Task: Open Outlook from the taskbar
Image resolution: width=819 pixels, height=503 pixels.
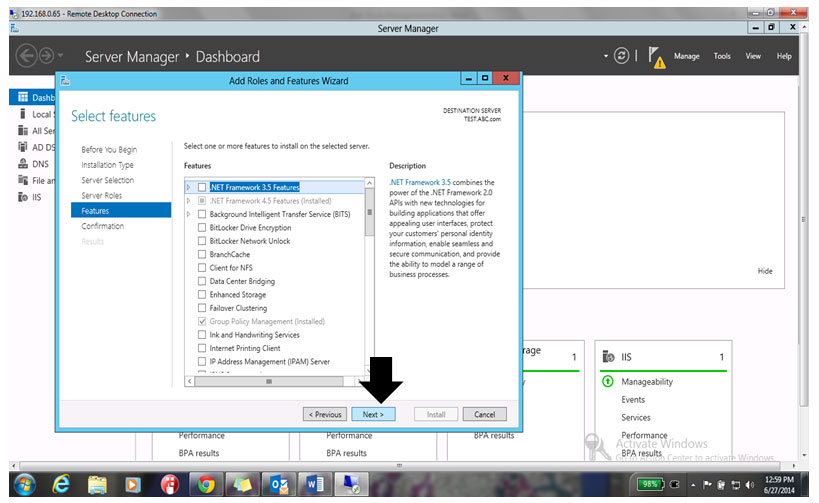Action: (x=278, y=485)
